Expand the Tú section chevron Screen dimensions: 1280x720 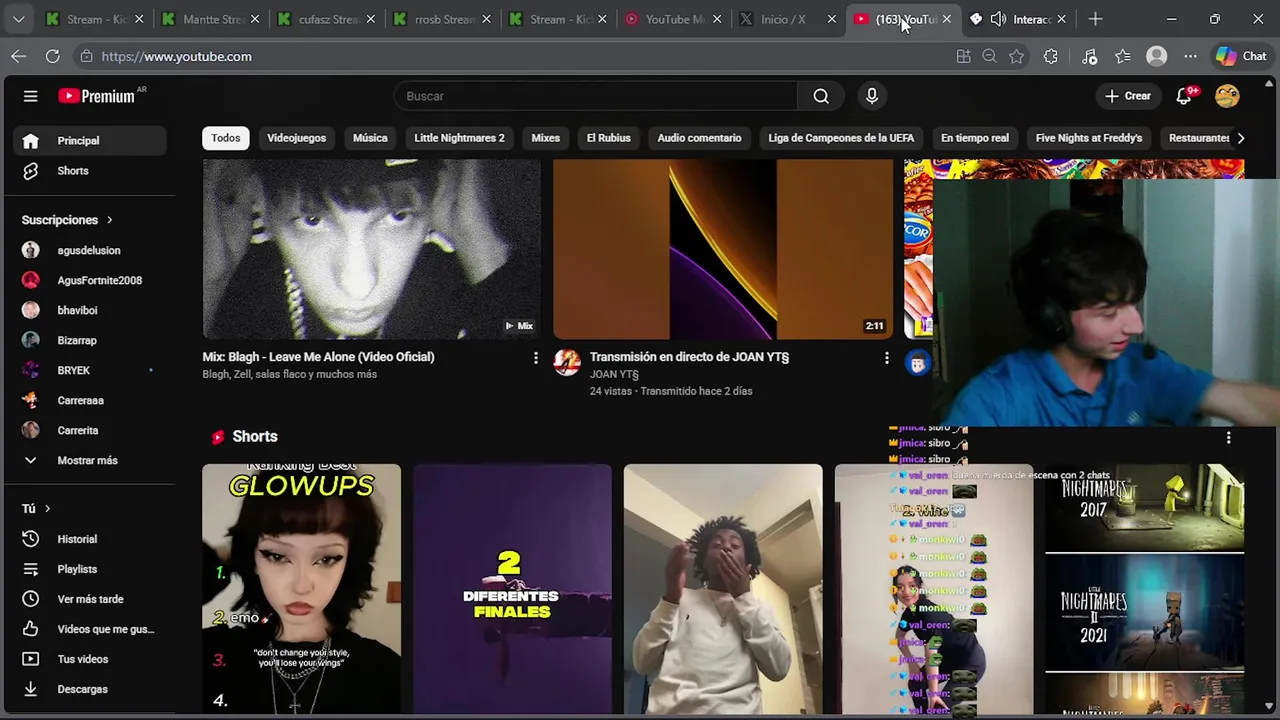(47, 509)
